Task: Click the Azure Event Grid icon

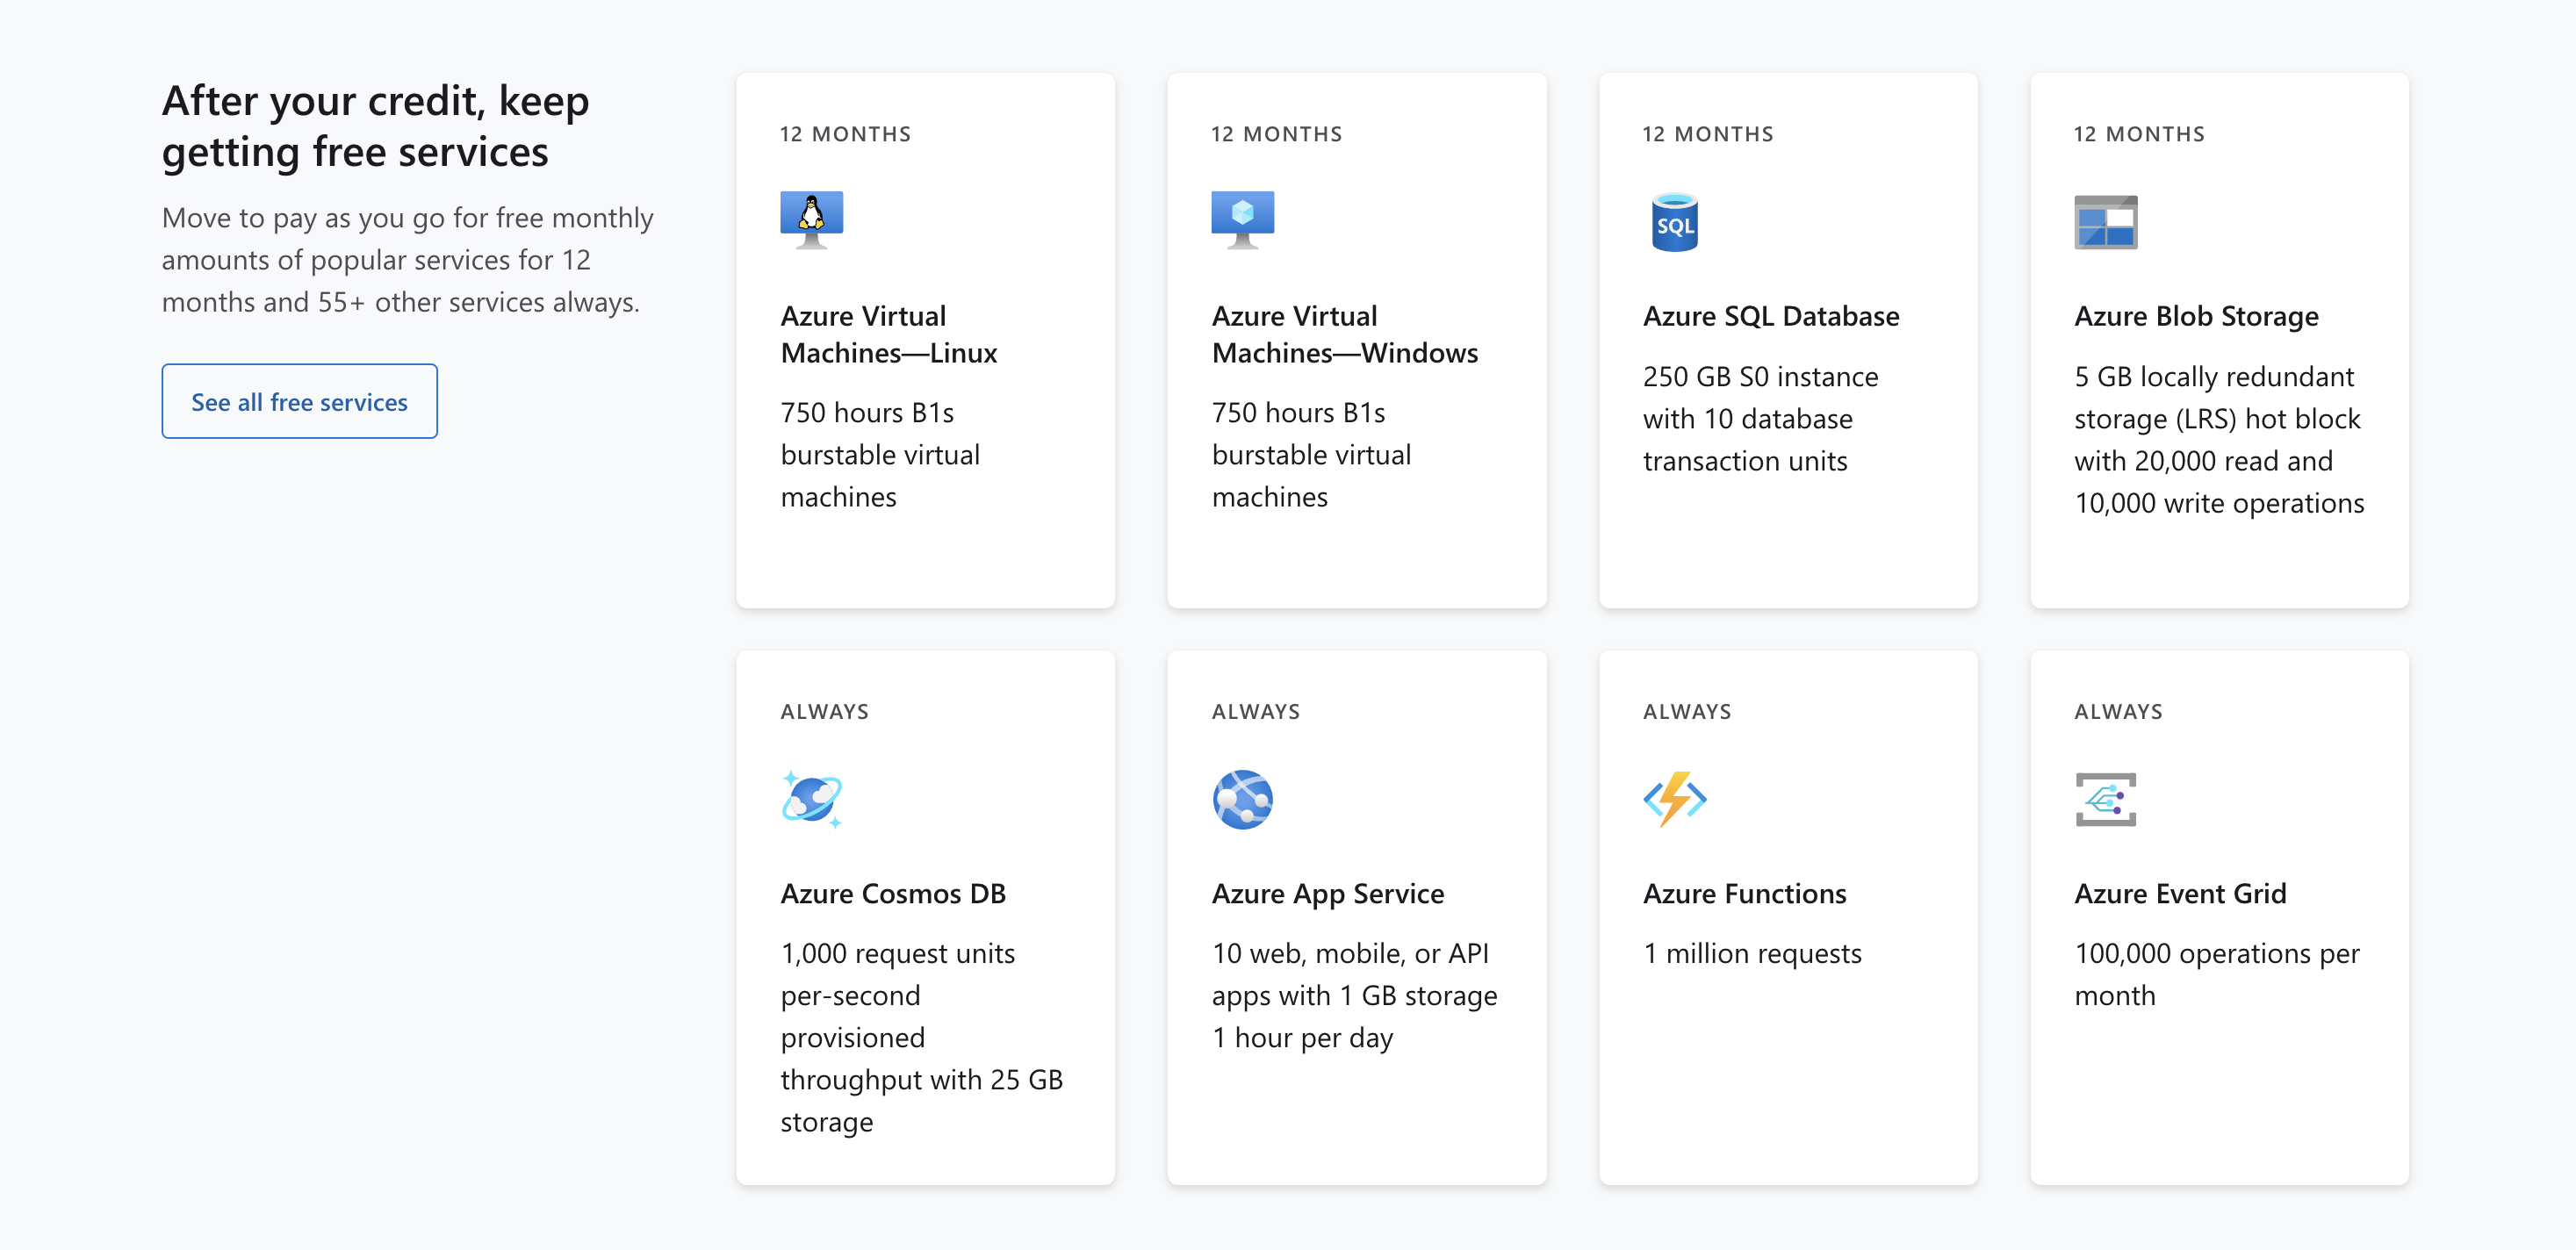Action: (2106, 800)
